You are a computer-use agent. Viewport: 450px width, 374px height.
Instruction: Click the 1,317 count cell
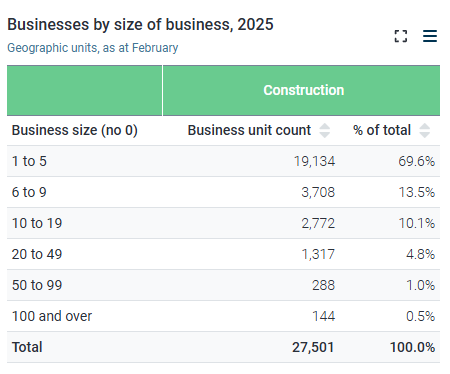click(318, 254)
